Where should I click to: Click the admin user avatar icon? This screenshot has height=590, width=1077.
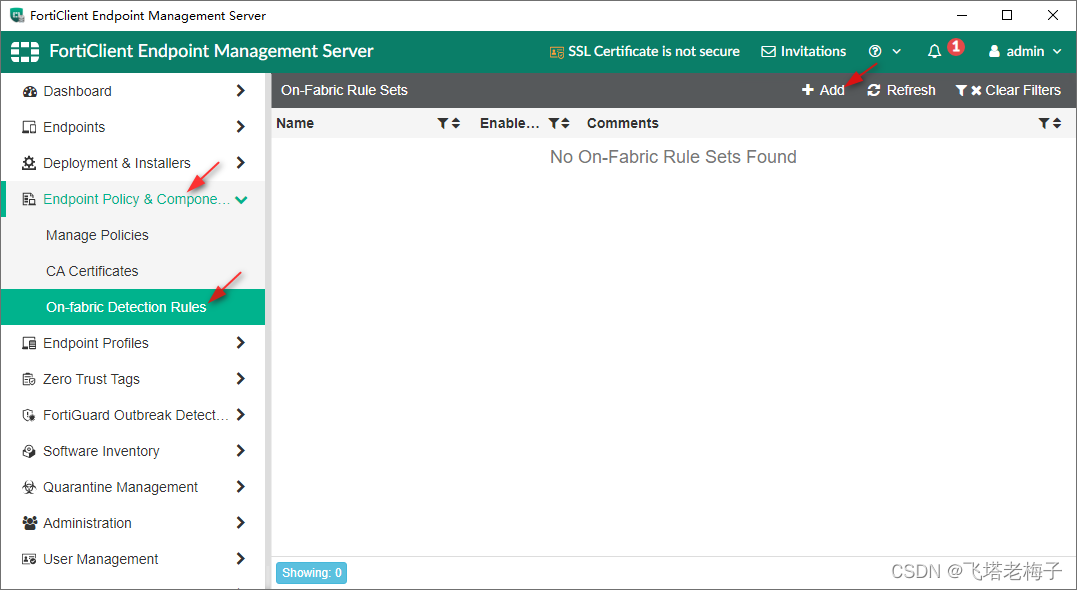tap(994, 52)
